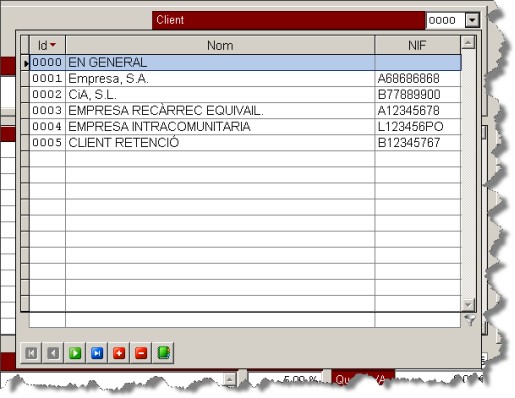This screenshot has height=398, width=515.
Task: Select the Empresa, S.A. row
Action: [x=245, y=79]
